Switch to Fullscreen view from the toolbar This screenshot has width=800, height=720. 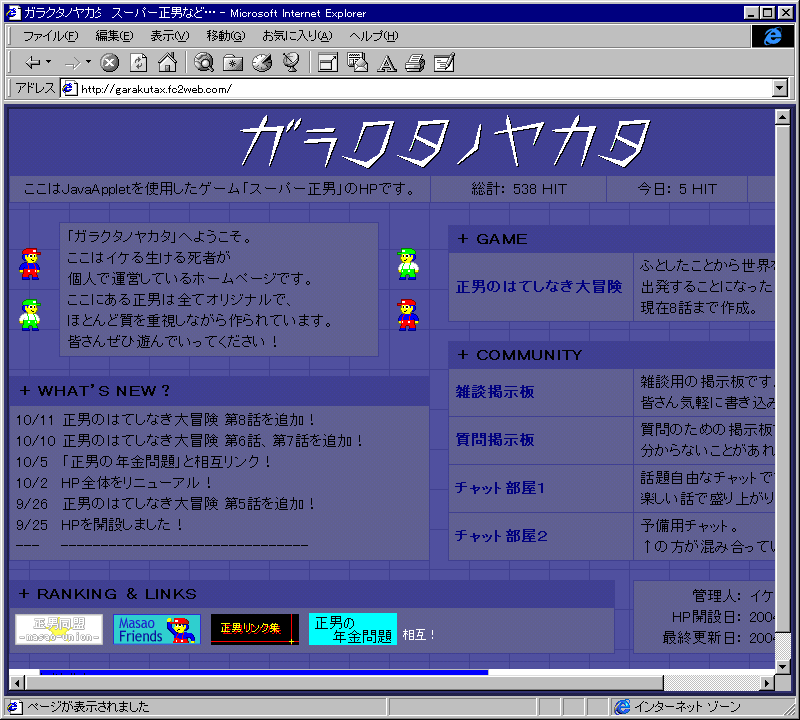[x=328, y=63]
